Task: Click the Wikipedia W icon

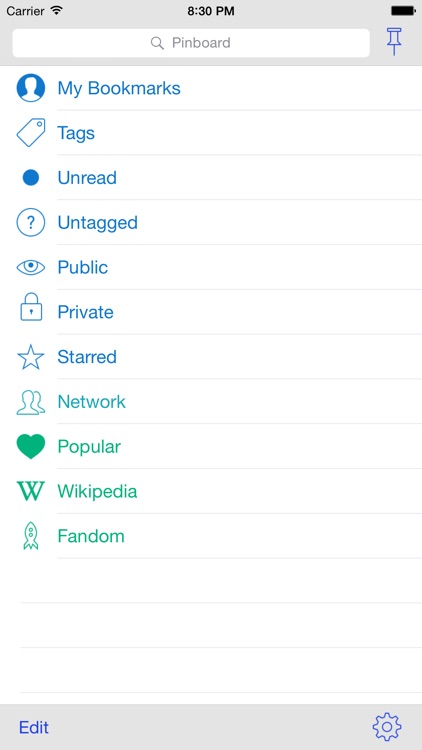Action: [x=31, y=491]
